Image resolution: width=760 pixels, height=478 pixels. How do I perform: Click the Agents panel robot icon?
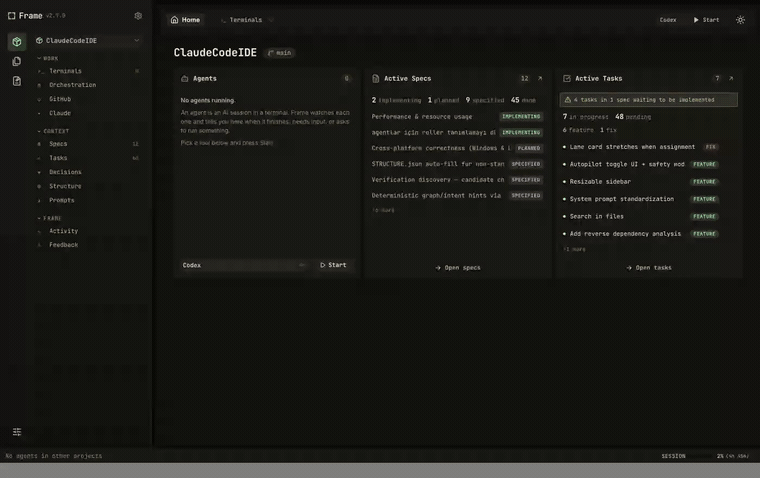tap(185, 79)
